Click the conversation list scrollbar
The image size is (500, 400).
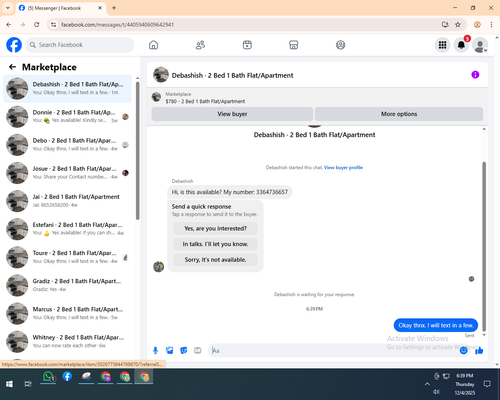[x=137, y=150]
